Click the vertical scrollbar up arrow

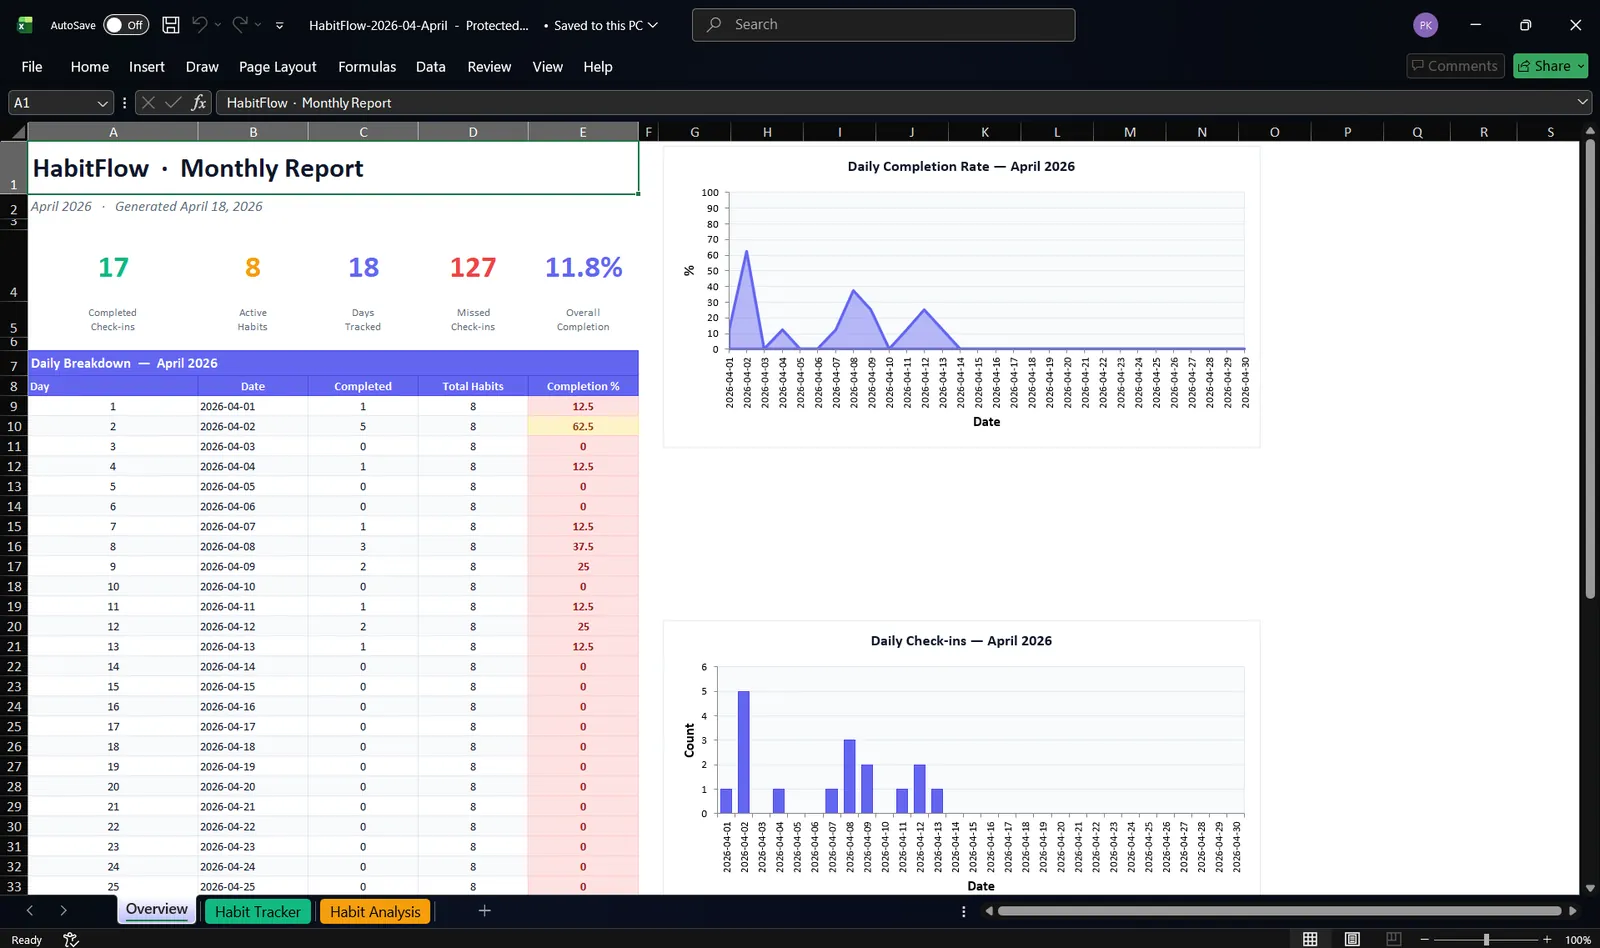[x=1590, y=131]
